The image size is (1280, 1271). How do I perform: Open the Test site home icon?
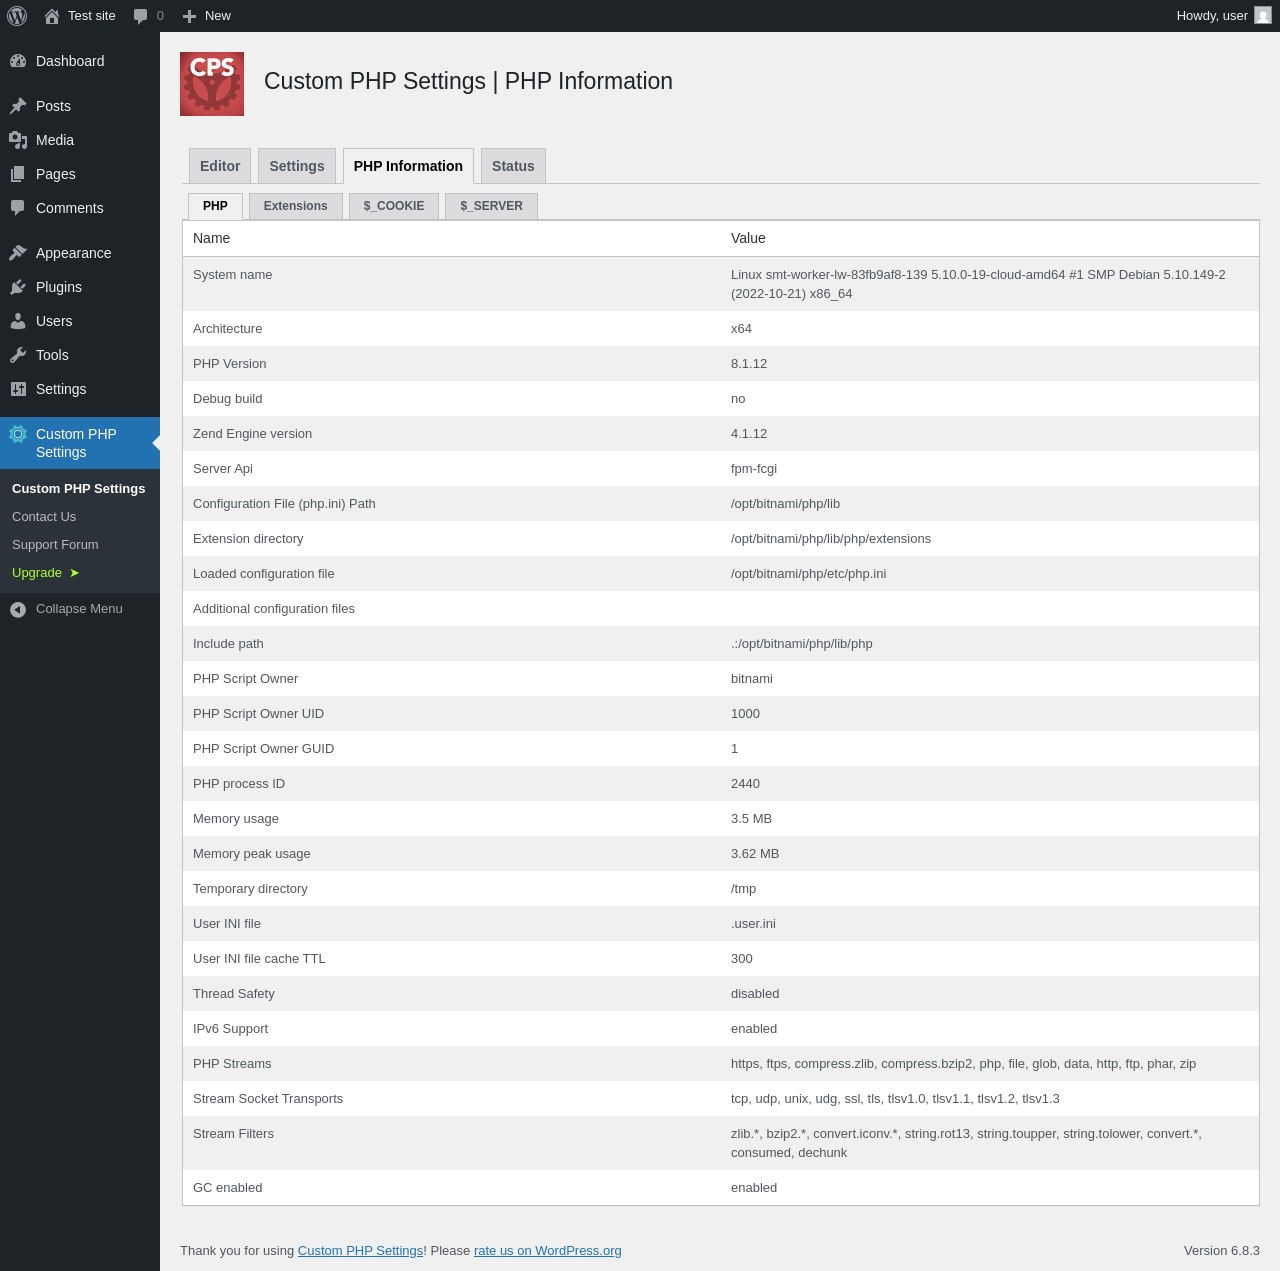52,16
